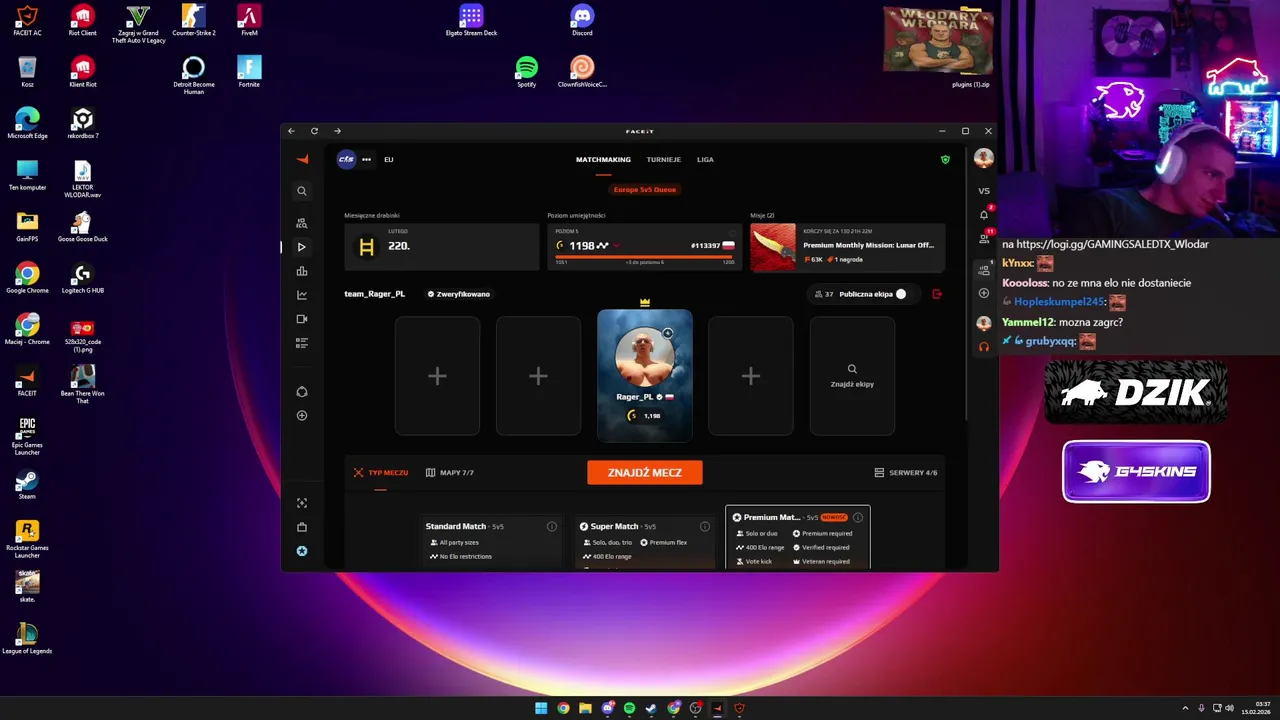Open the notifications bell icon
The height and width of the screenshot is (720, 1280).
[x=984, y=214]
